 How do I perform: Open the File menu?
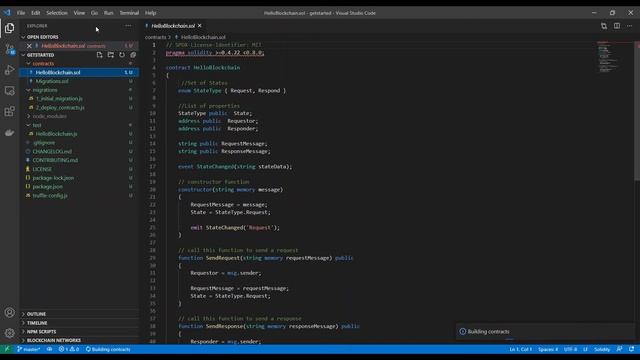[21, 13]
